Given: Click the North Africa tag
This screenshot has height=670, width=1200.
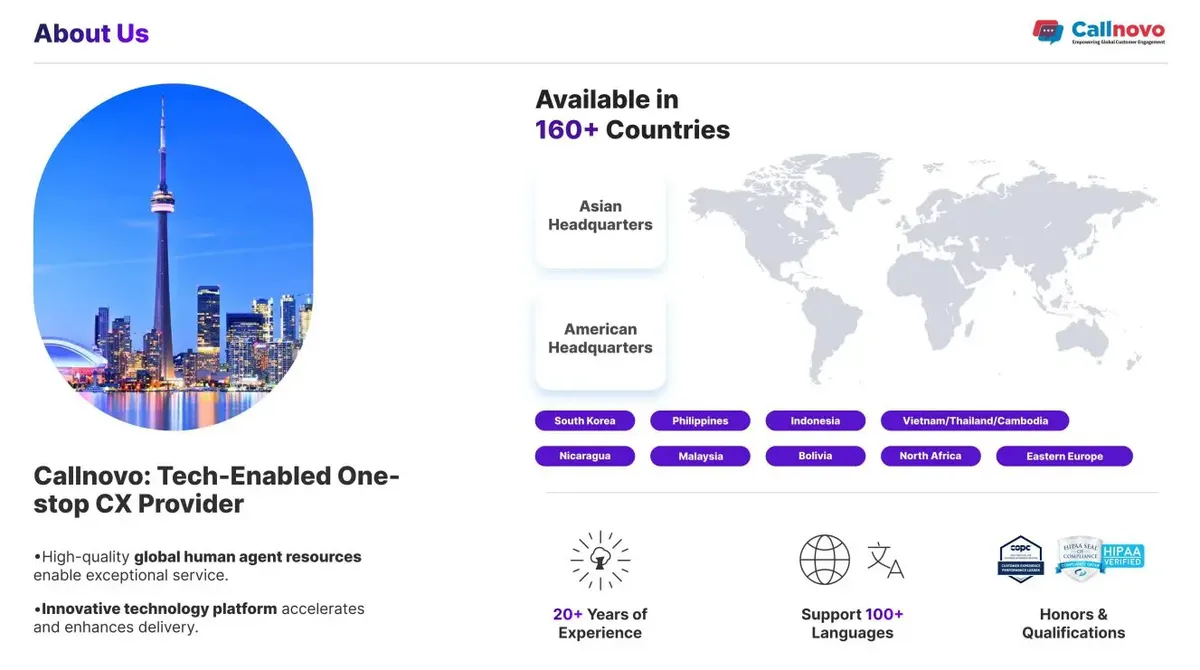Looking at the screenshot, I should point(930,456).
